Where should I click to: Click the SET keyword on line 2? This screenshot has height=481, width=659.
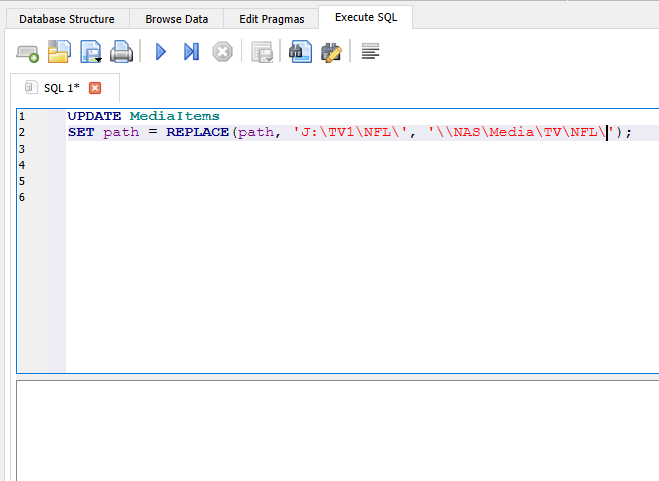point(81,132)
